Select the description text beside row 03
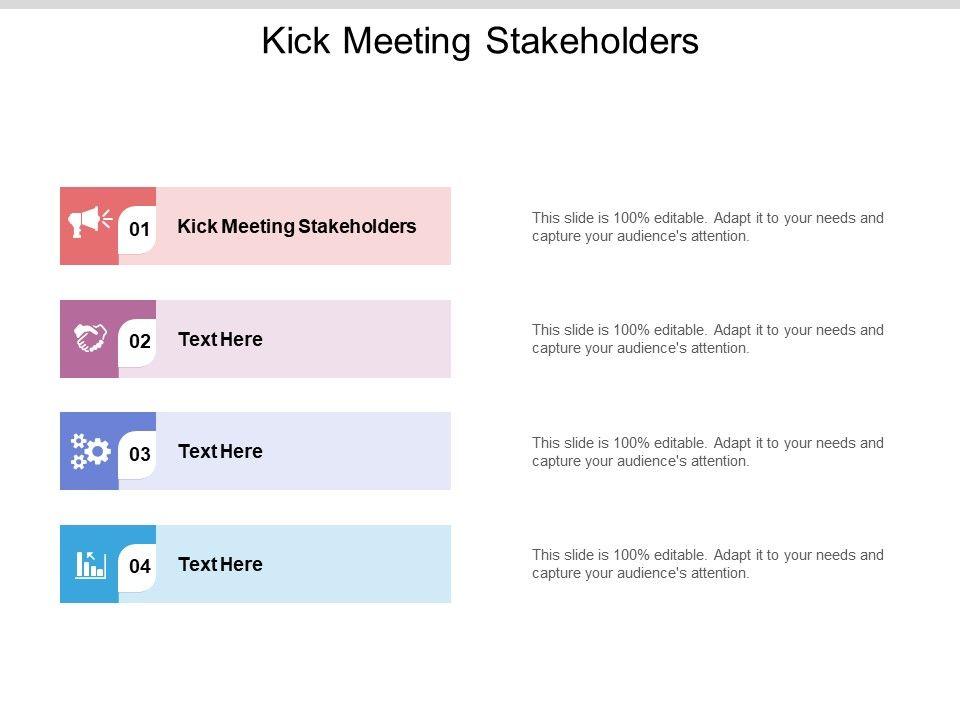The image size is (960, 720). click(x=707, y=452)
